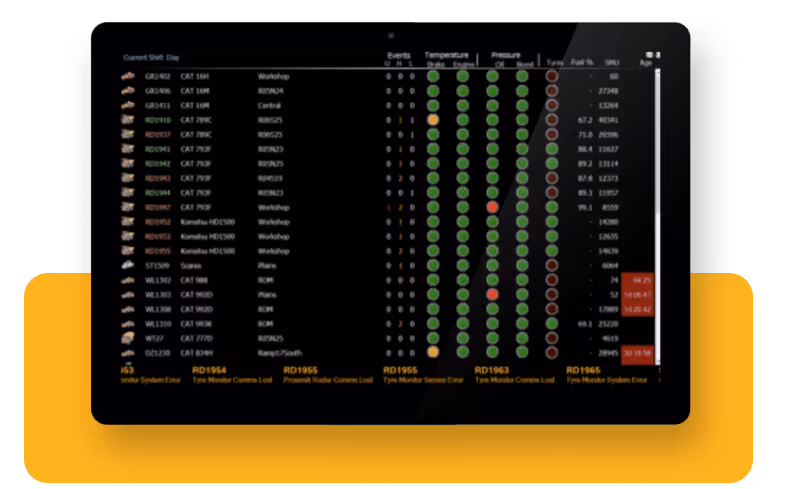This screenshot has width=792, height=489.
Task: Click the water truck icon beside WT27
Action: pos(128,338)
